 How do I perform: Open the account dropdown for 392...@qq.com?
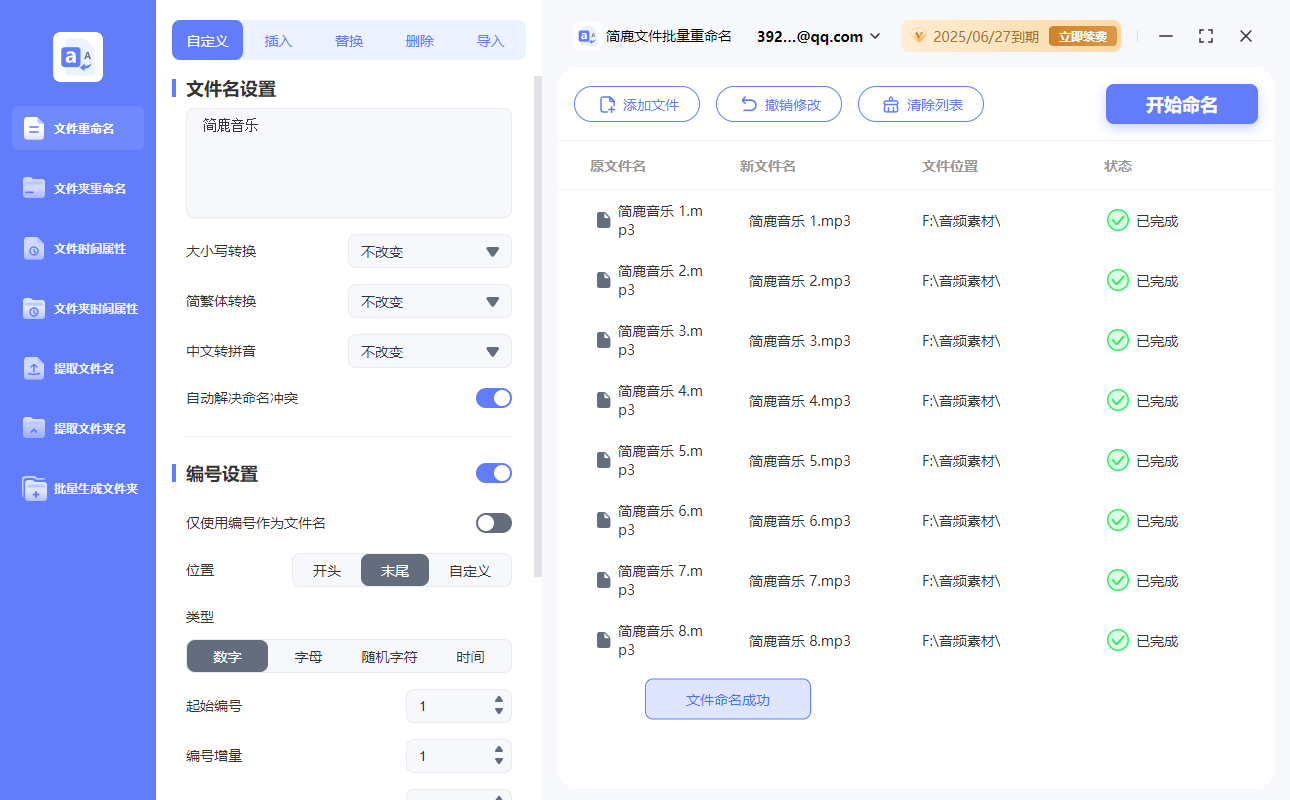[x=818, y=35]
